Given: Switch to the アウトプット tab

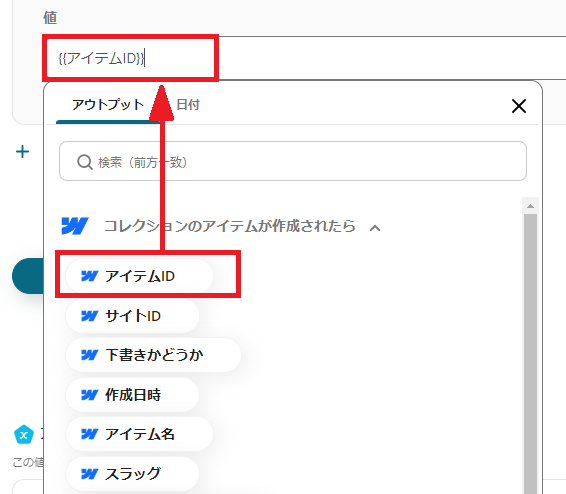Looking at the screenshot, I should click(108, 105).
